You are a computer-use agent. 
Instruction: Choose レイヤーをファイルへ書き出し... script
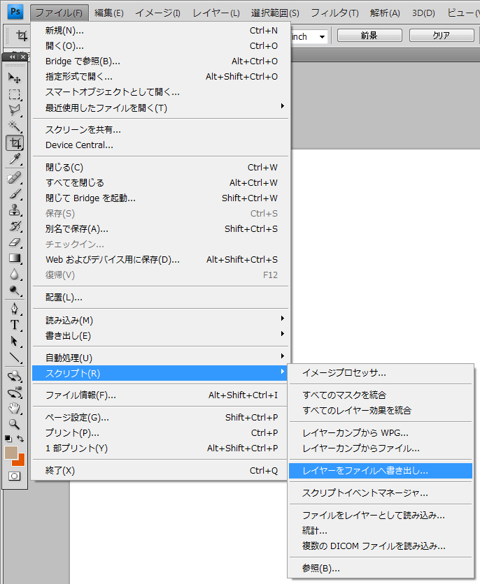(381, 471)
